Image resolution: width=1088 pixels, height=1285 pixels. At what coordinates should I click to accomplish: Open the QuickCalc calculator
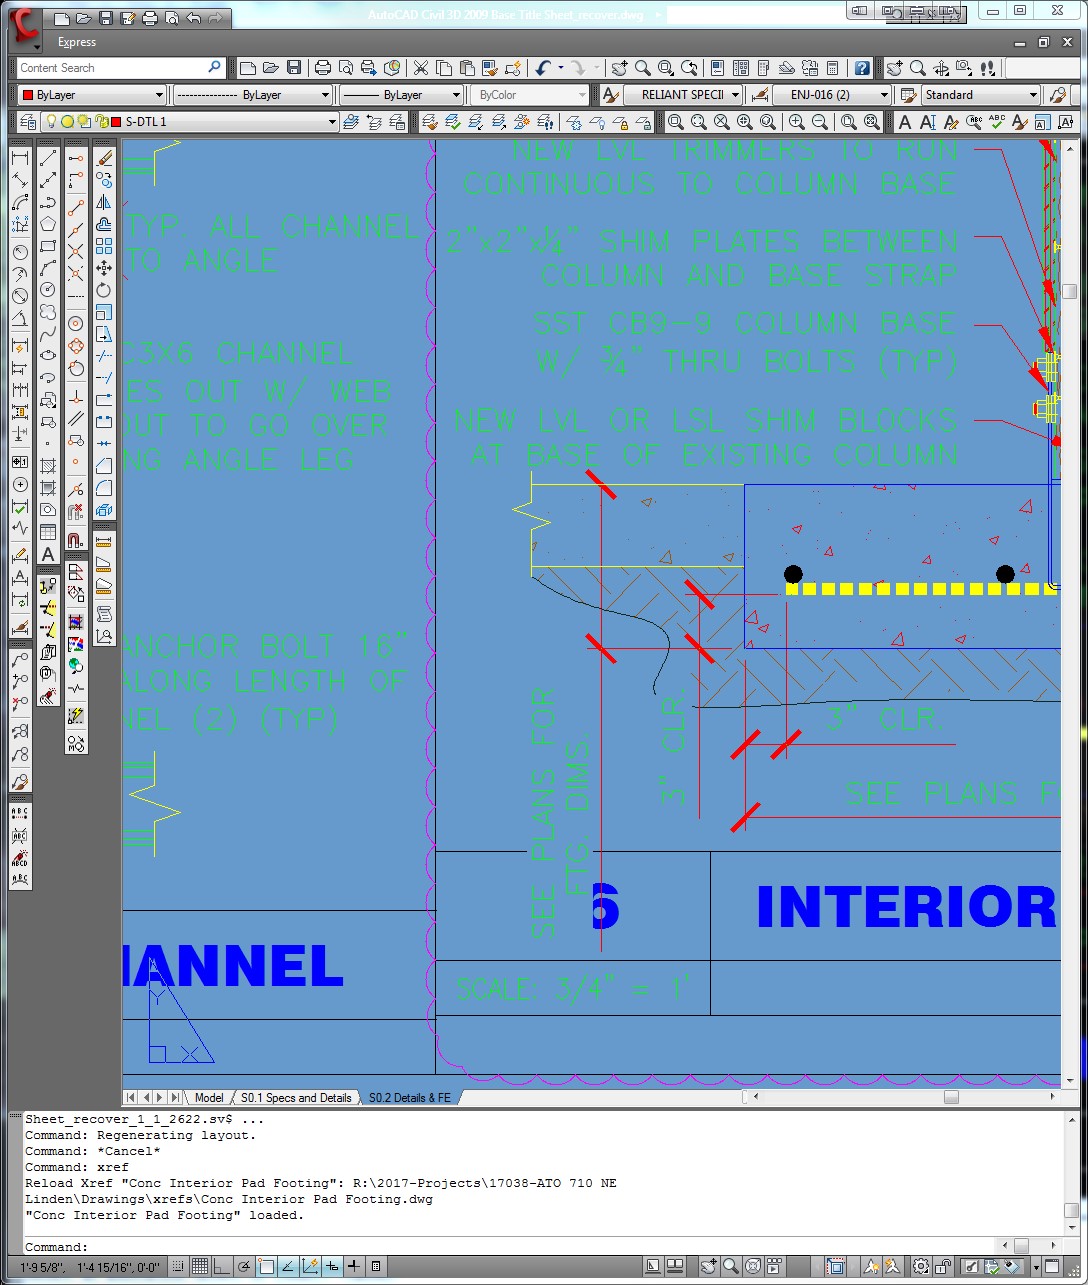pyautogui.click(x=832, y=68)
